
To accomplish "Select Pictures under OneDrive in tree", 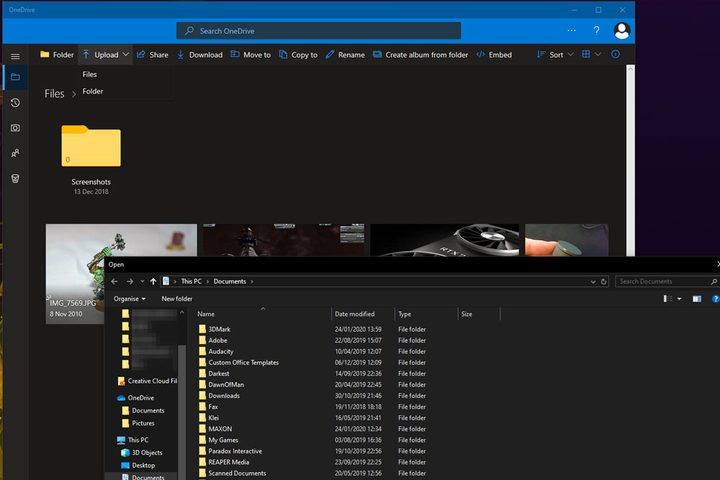I will click(x=138, y=423).
